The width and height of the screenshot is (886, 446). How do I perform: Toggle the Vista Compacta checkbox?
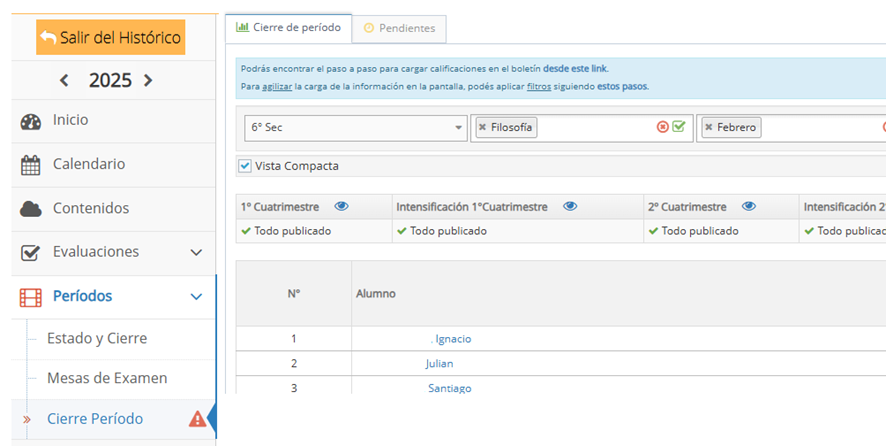[245, 166]
